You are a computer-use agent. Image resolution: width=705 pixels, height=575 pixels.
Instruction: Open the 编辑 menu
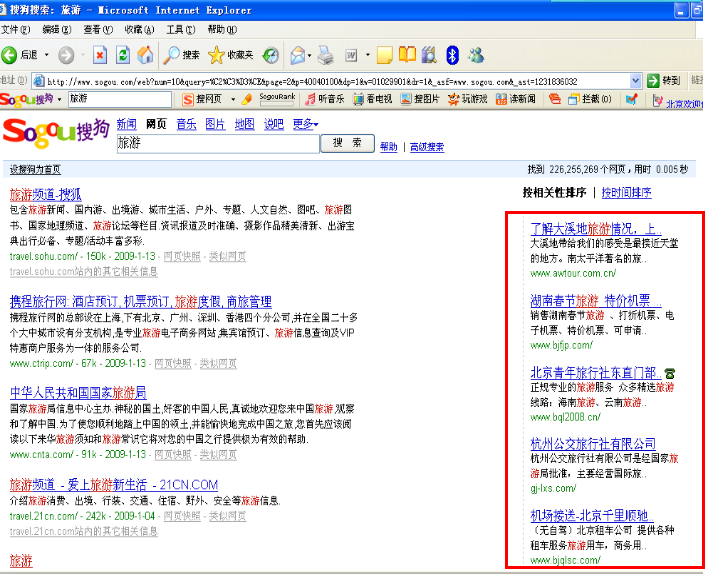57,30
